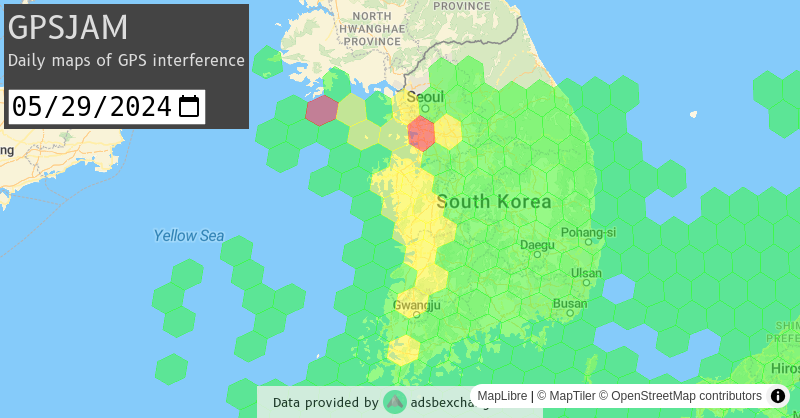Image resolution: width=800 pixels, height=418 pixels.
Task: Click the North Hwanghae Province label
Action: pos(372,29)
